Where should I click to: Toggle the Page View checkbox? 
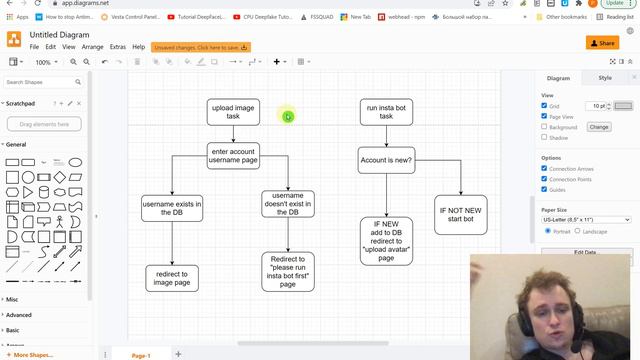544,116
